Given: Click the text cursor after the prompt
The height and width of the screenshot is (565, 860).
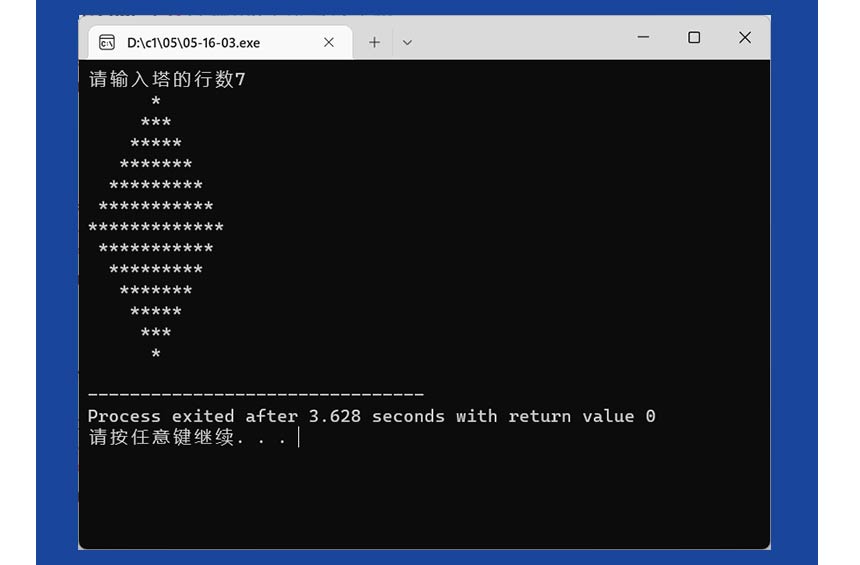Looking at the screenshot, I should 298,438.
